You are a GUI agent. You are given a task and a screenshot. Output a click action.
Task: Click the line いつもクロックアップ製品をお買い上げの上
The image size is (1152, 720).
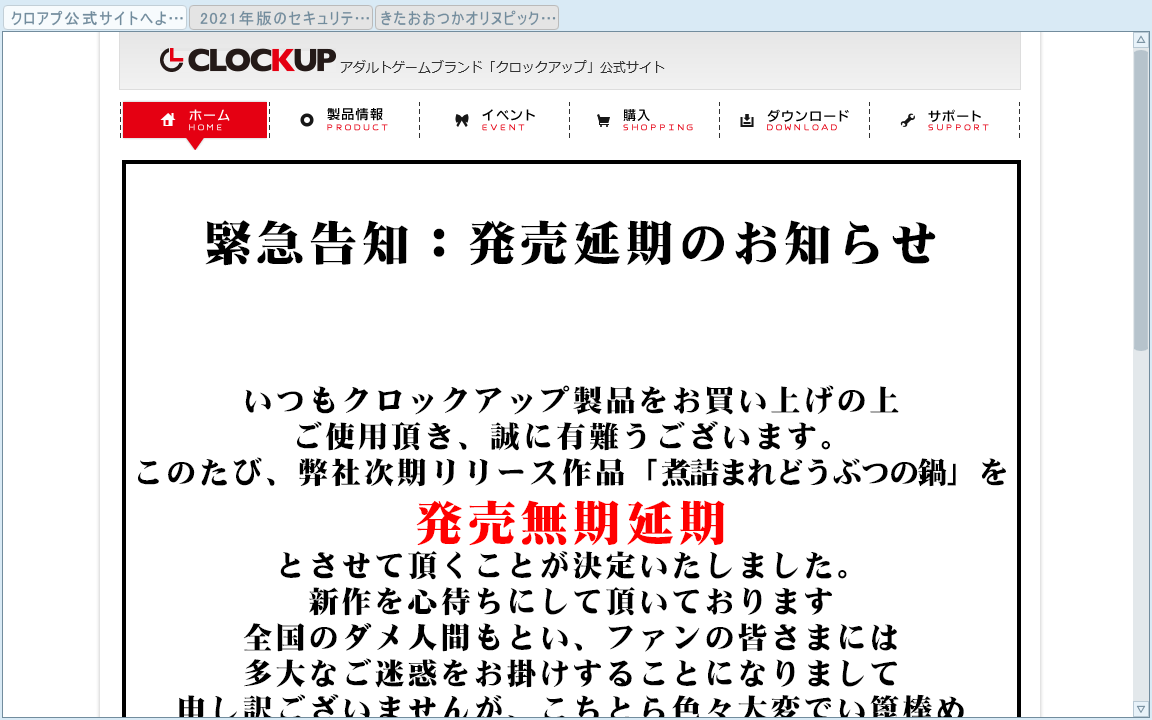(x=571, y=401)
